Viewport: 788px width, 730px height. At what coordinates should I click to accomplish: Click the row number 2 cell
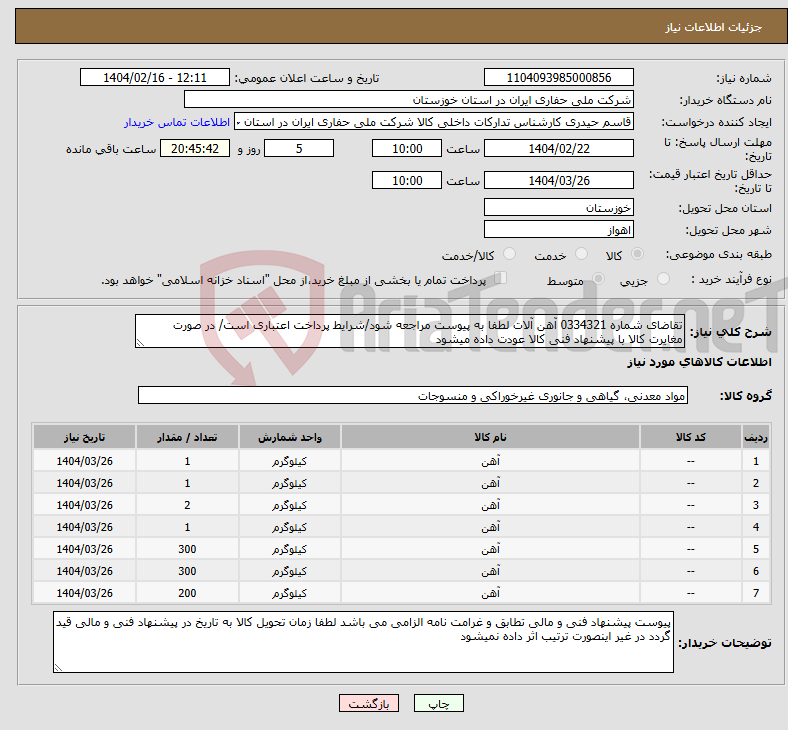(x=755, y=483)
